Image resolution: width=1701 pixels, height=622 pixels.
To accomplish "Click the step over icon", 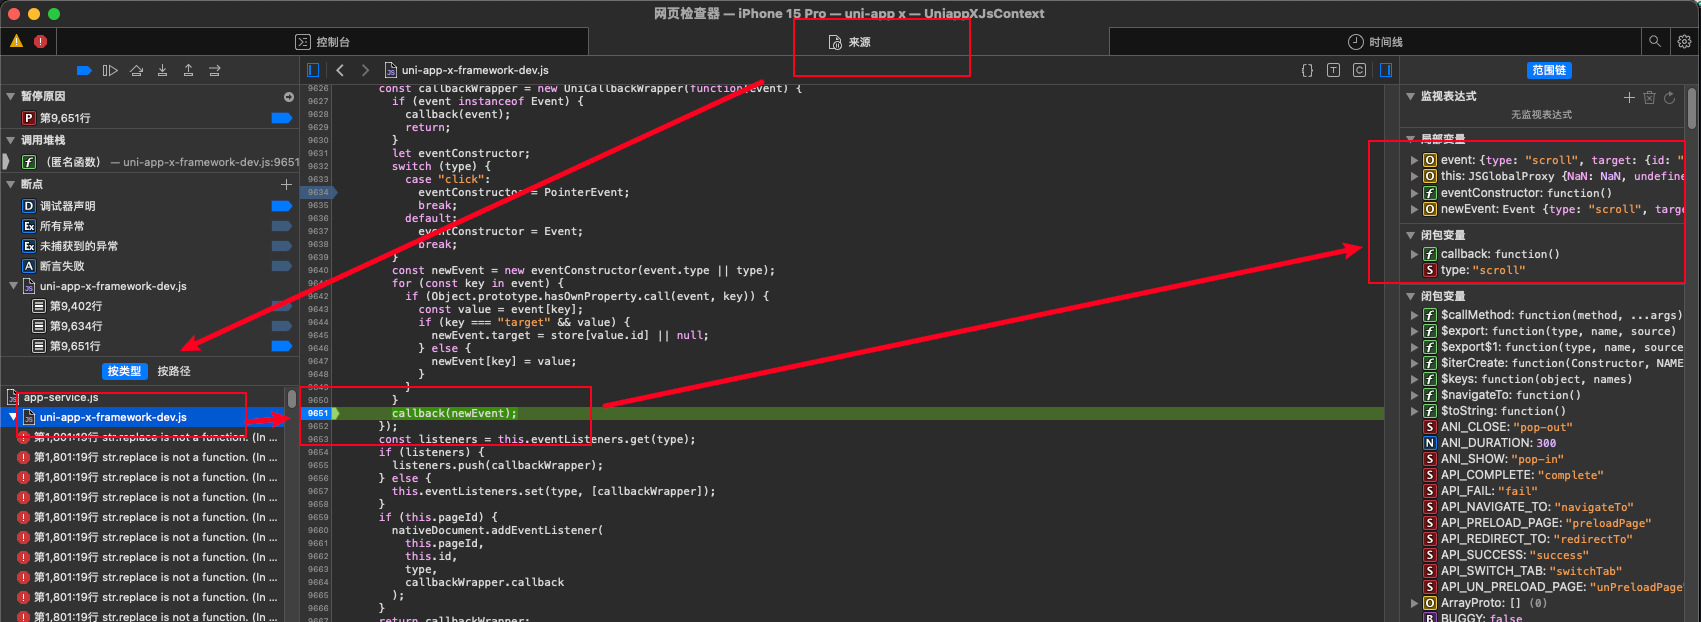I will (x=136, y=70).
